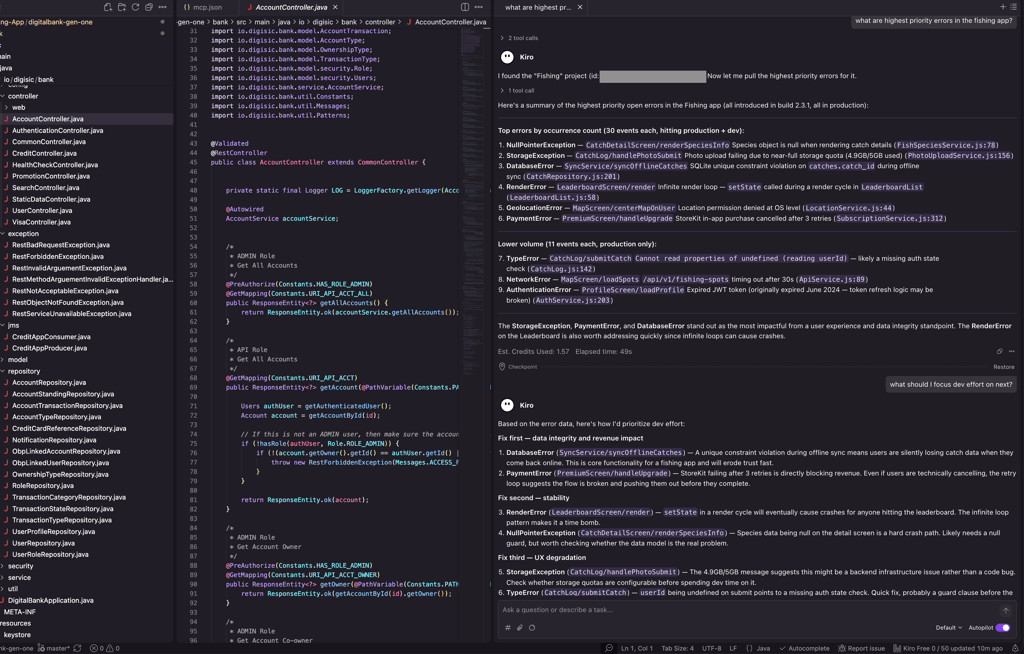Open AccountRepository.java in explorer
Screen dimensions: 1024x654
[49, 382]
